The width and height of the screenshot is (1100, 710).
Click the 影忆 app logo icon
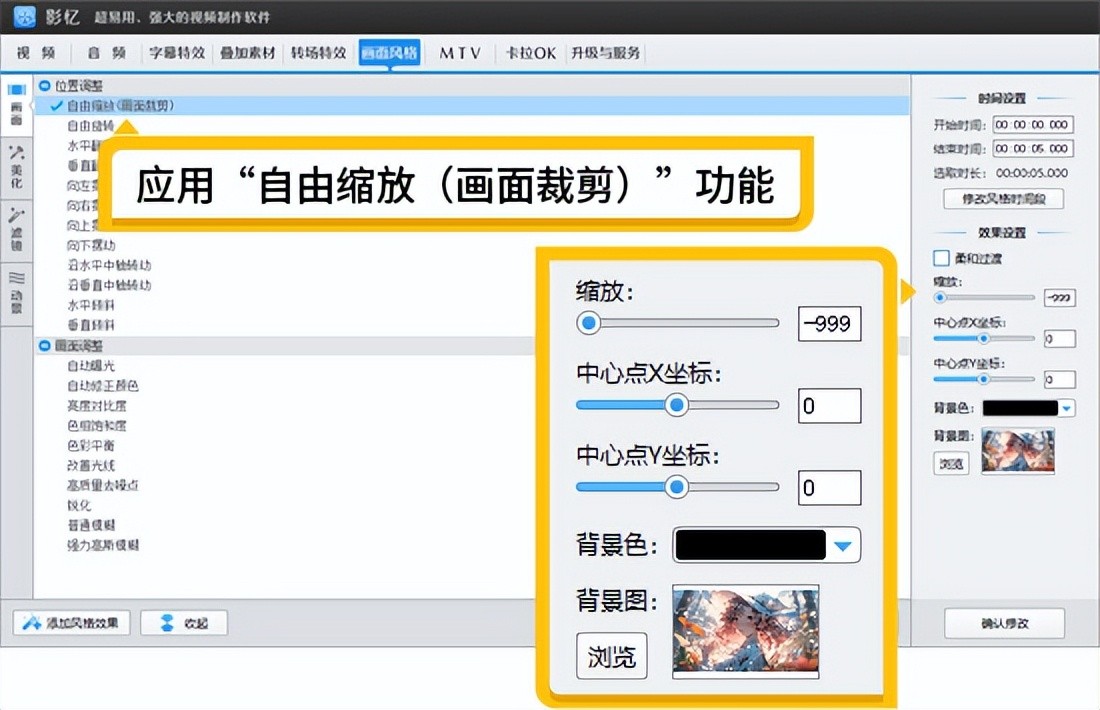24,17
